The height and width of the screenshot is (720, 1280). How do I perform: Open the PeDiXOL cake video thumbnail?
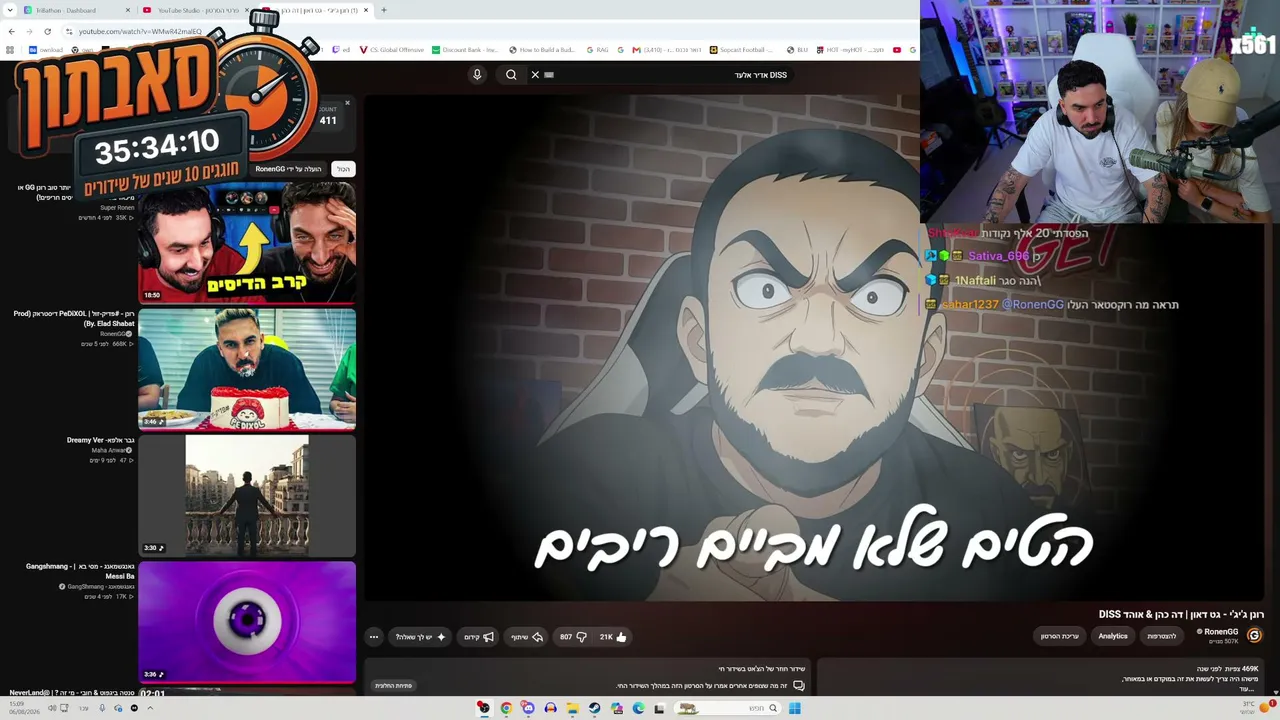pyautogui.click(x=247, y=369)
